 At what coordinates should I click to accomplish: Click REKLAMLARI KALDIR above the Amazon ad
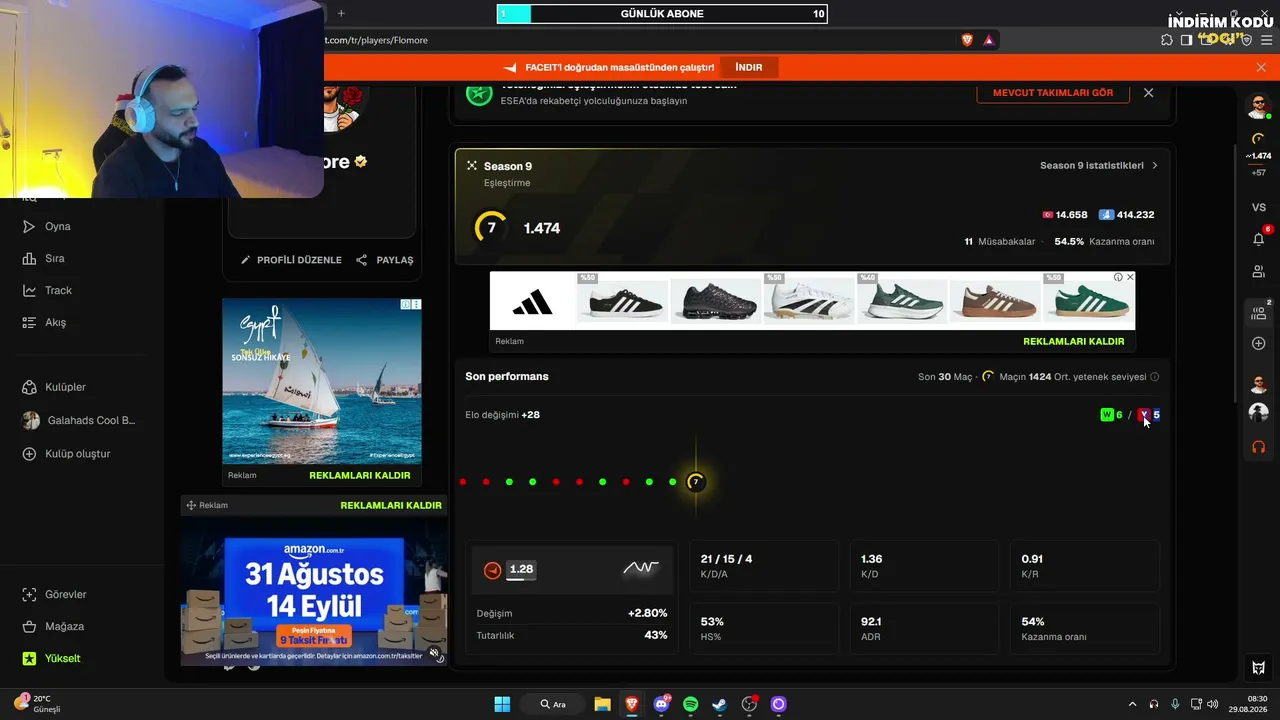391,505
